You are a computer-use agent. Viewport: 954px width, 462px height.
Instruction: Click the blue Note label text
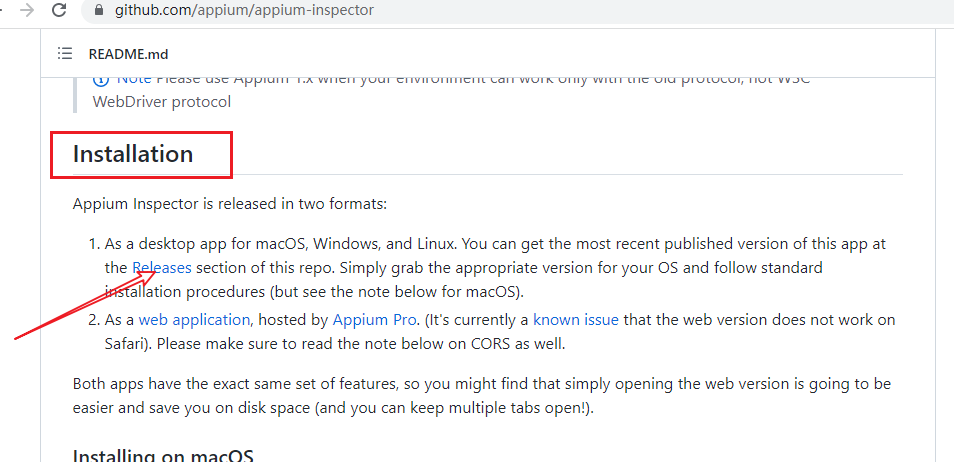tap(134, 80)
